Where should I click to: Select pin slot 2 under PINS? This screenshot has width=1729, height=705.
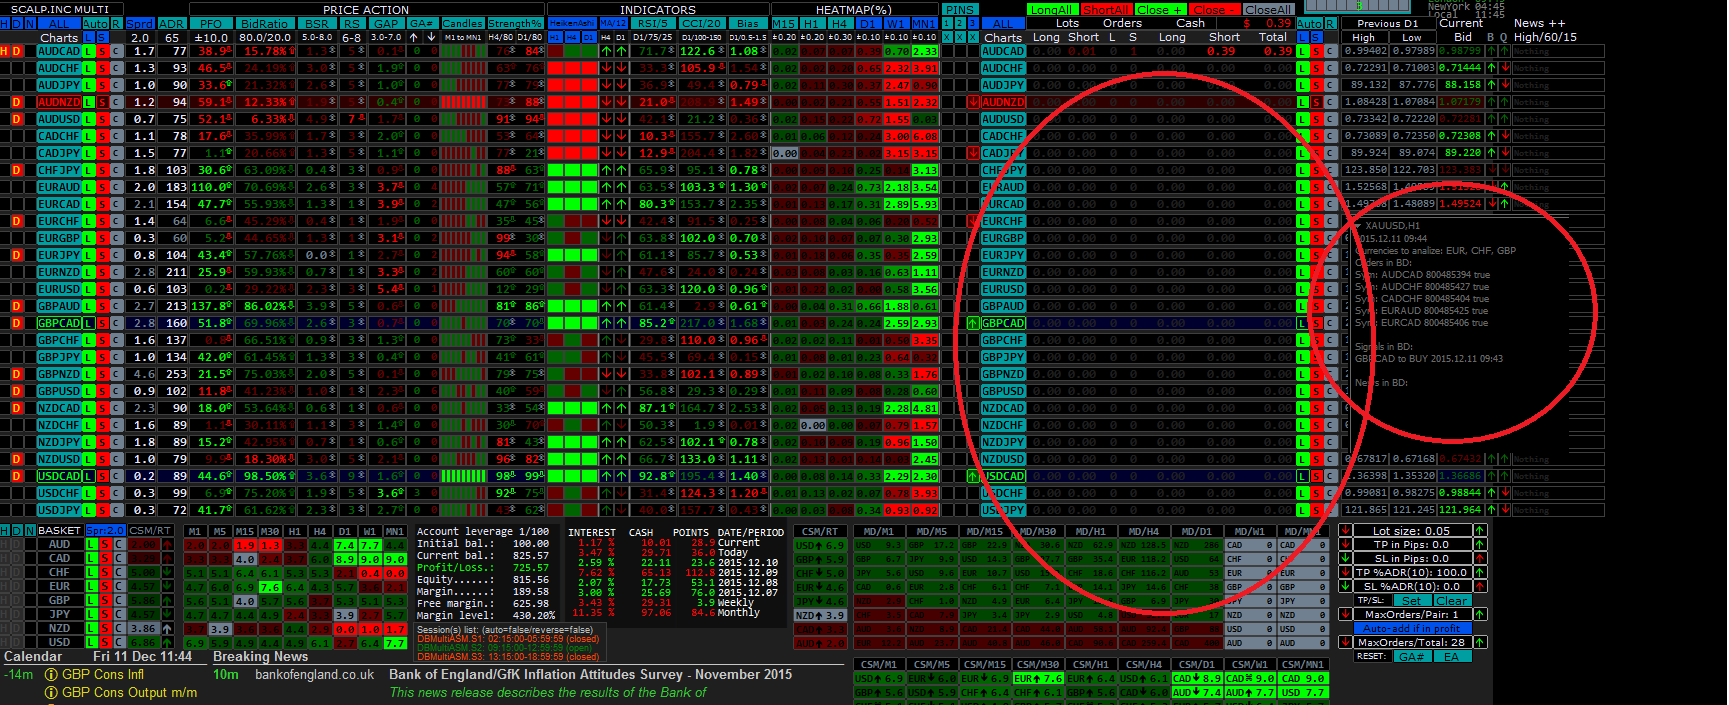[960, 23]
